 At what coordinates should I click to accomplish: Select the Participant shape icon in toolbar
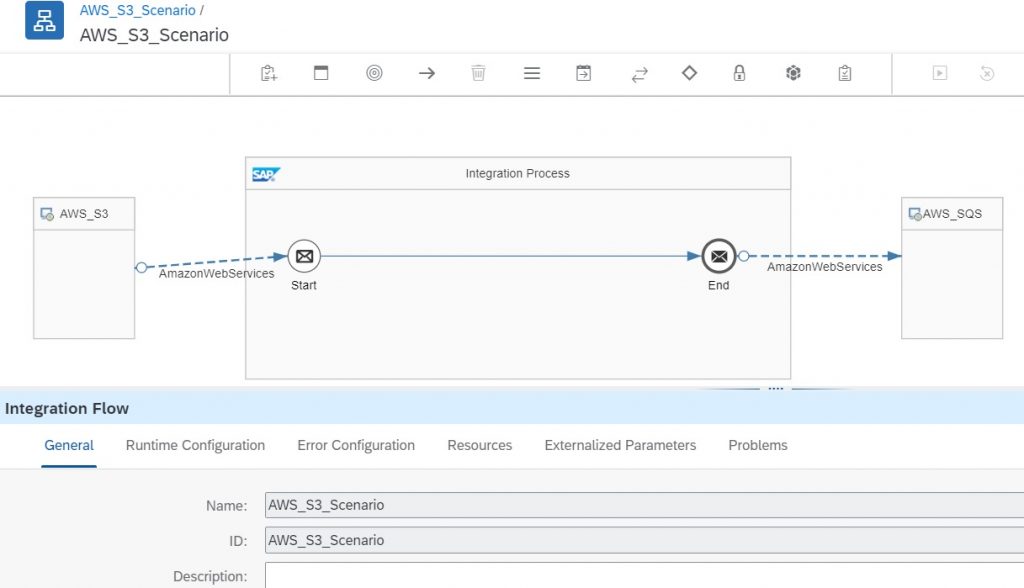click(x=321, y=73)
